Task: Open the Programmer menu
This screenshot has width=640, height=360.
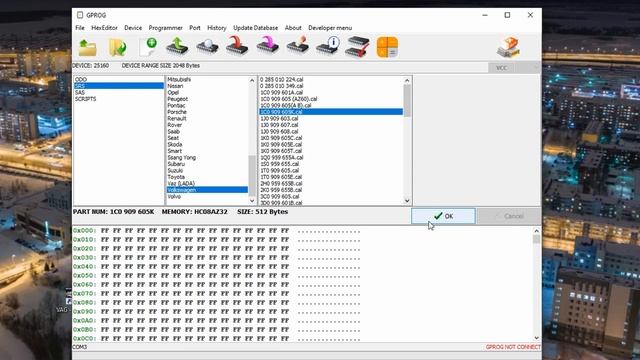Action: click(165, 28)
